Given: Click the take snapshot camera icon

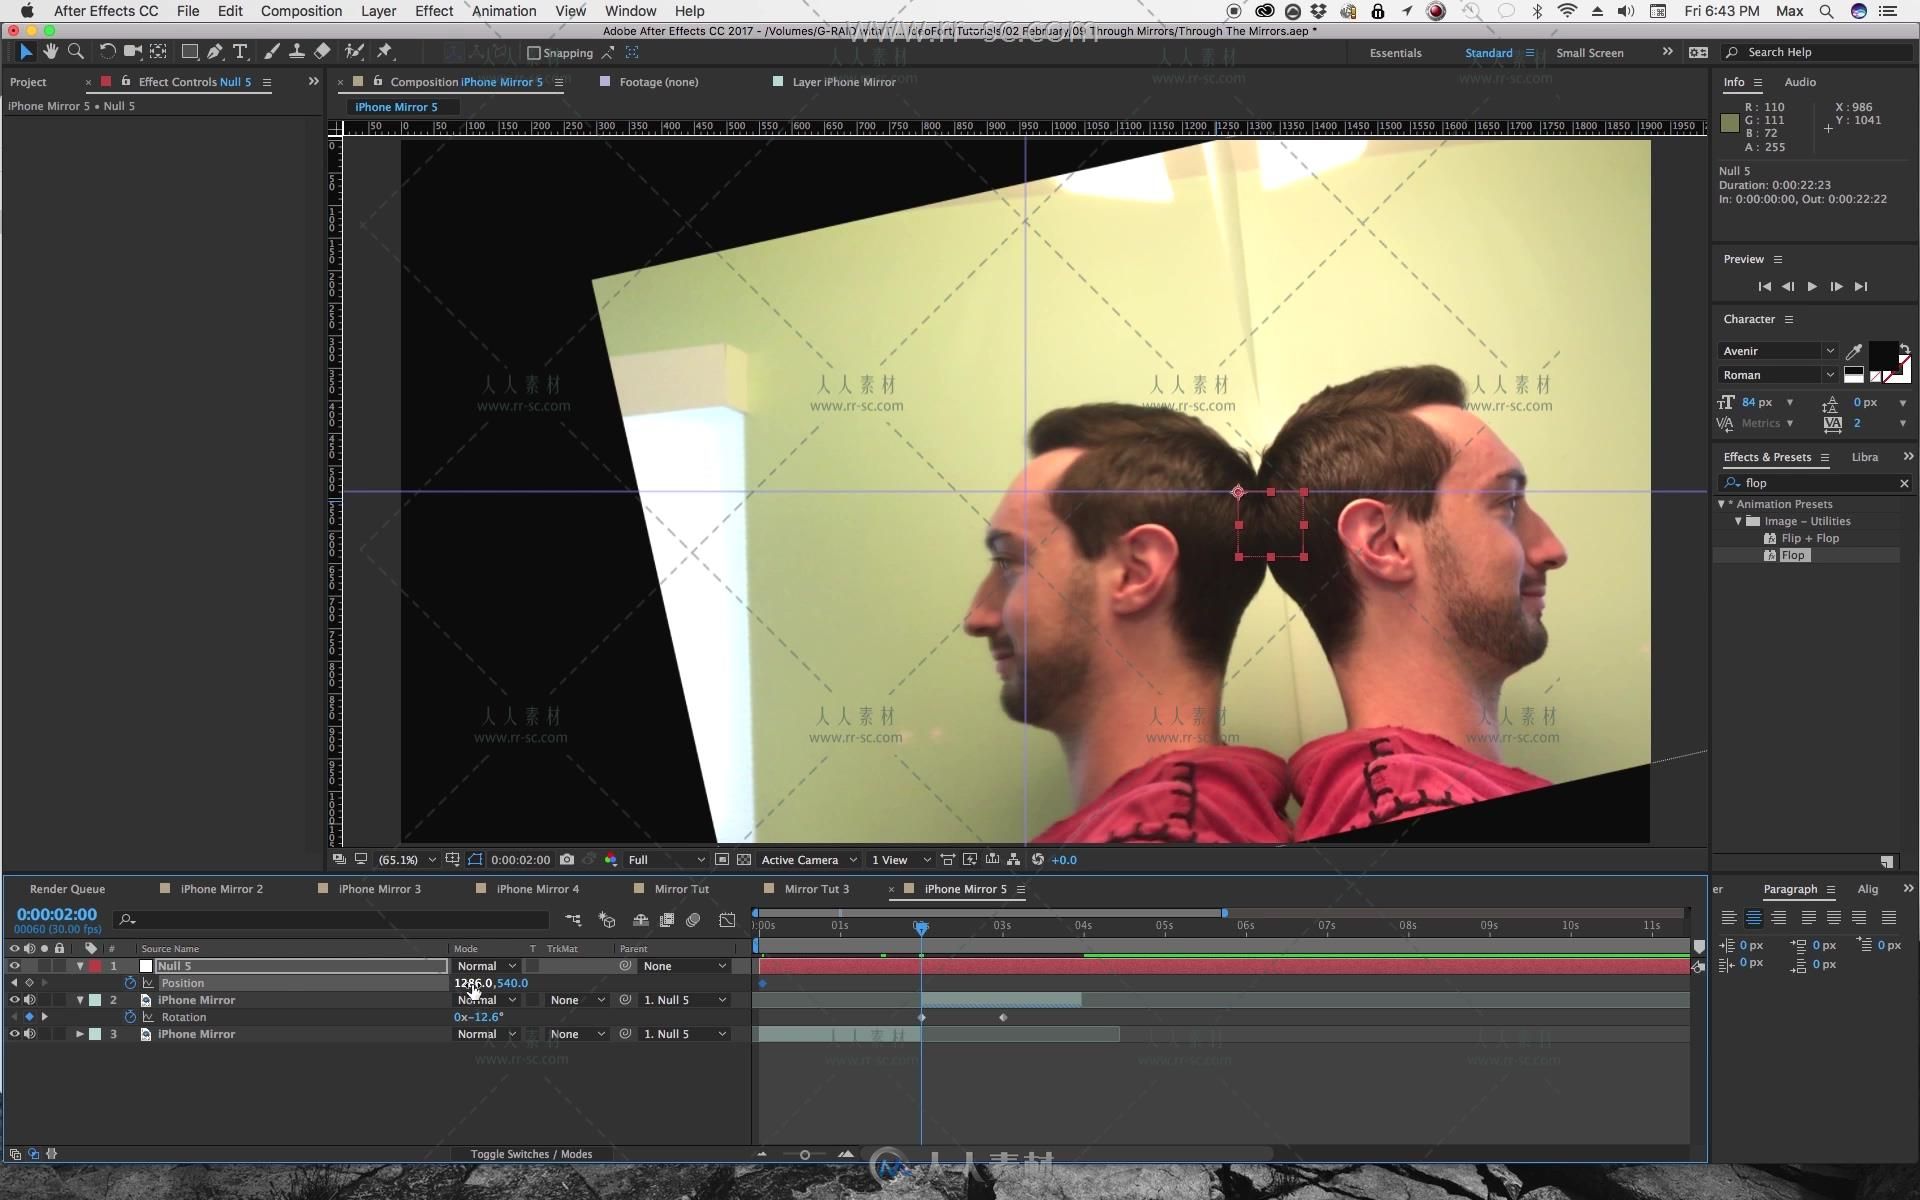Looking at the screenshot, I should click(567, 860).
